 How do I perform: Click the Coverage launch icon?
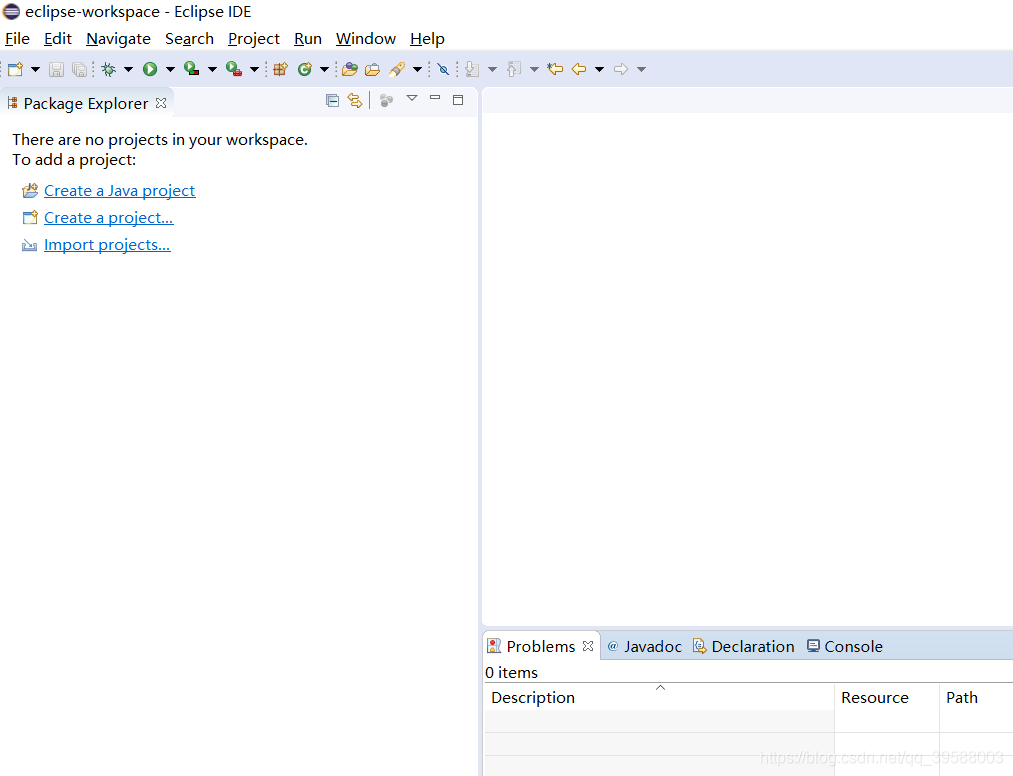(191, 68)
